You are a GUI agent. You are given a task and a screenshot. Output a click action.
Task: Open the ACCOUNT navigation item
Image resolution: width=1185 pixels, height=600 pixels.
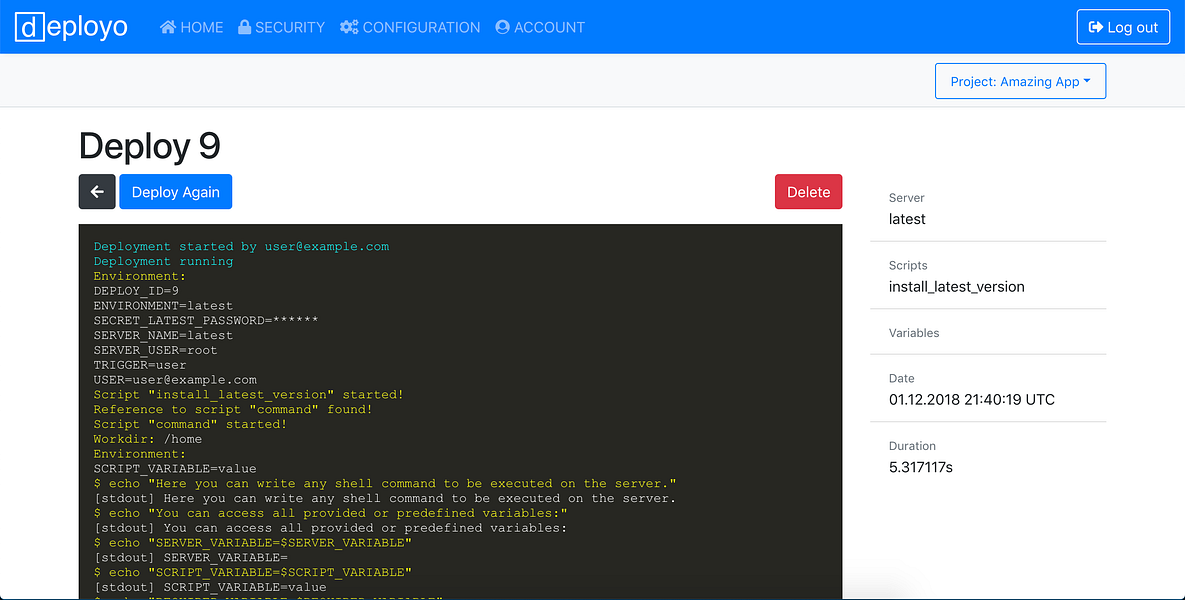coord(540,27)
